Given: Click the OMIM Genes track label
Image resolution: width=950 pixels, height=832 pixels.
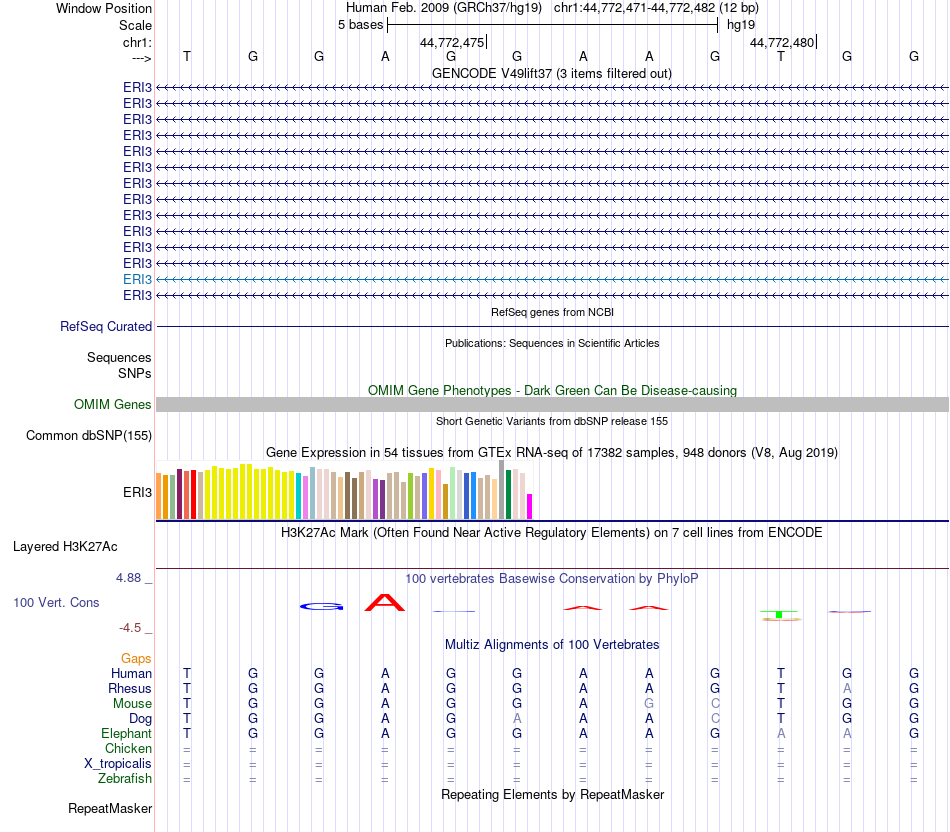Looking at the screenshot, I should [112, 404].
